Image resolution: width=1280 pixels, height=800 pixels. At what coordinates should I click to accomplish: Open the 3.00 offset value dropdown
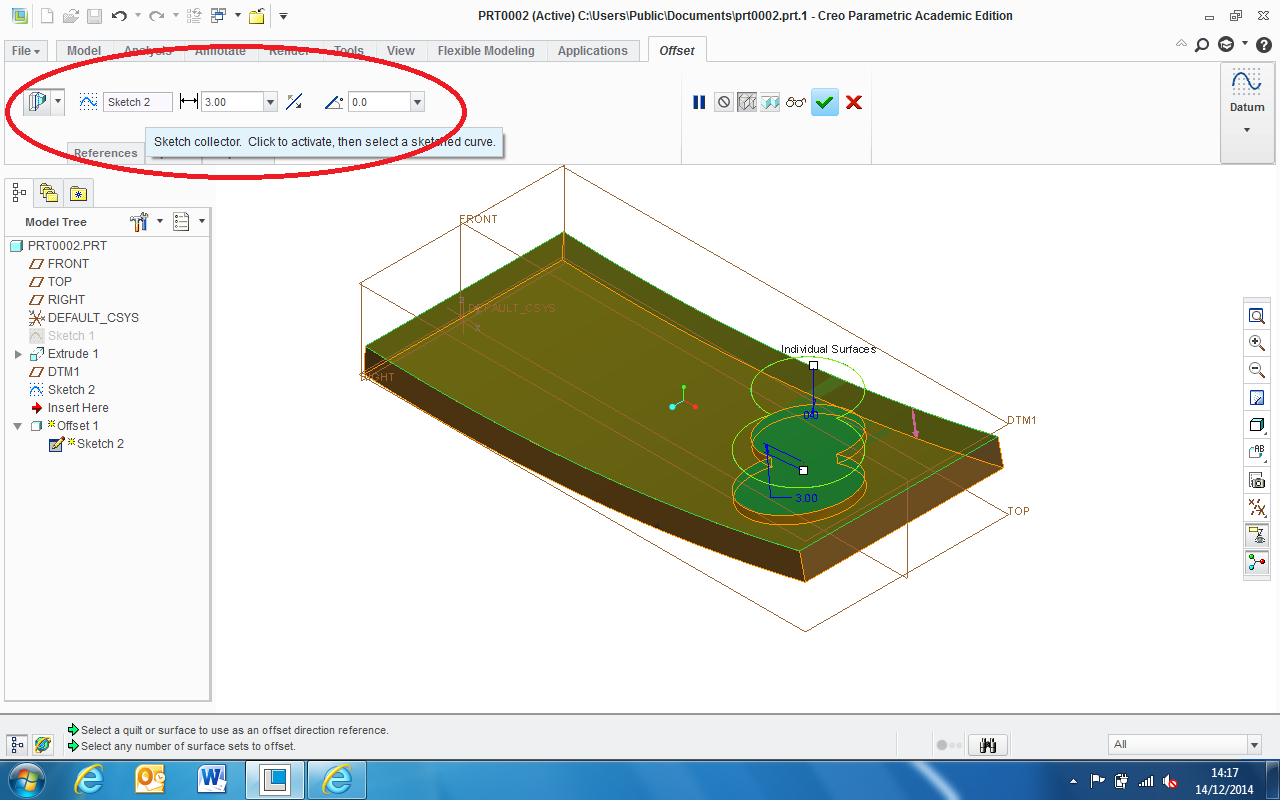coord(270,102)
